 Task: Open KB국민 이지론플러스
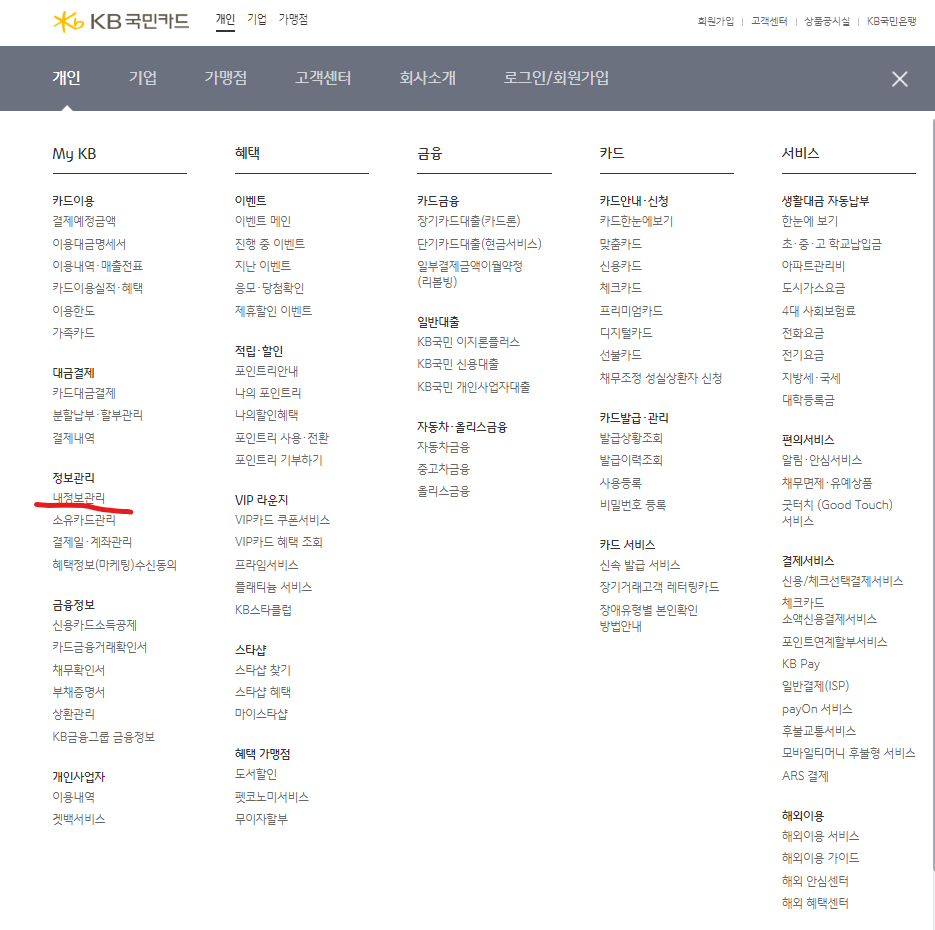click(x=468, y=342)
